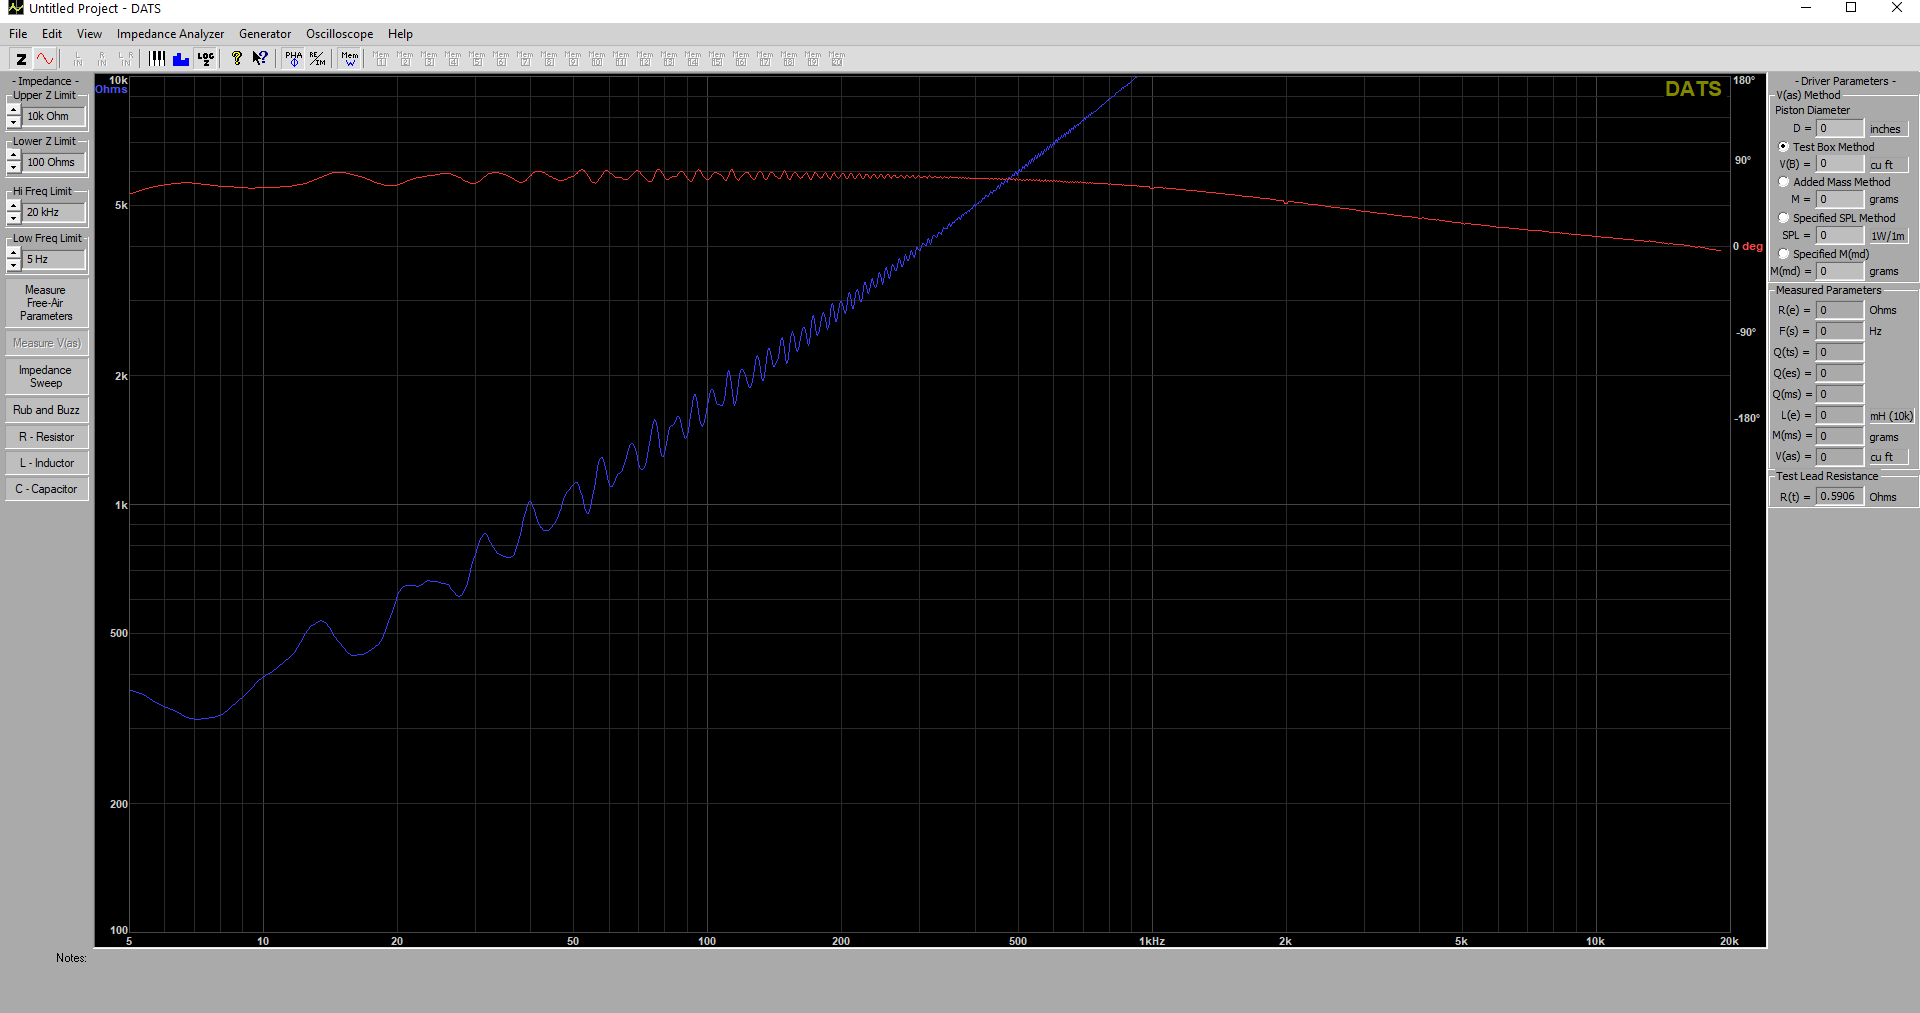The image size is (1920, 1013).
Task: Click the Mem 3 memory slot icon
Action: click(429, 59)
